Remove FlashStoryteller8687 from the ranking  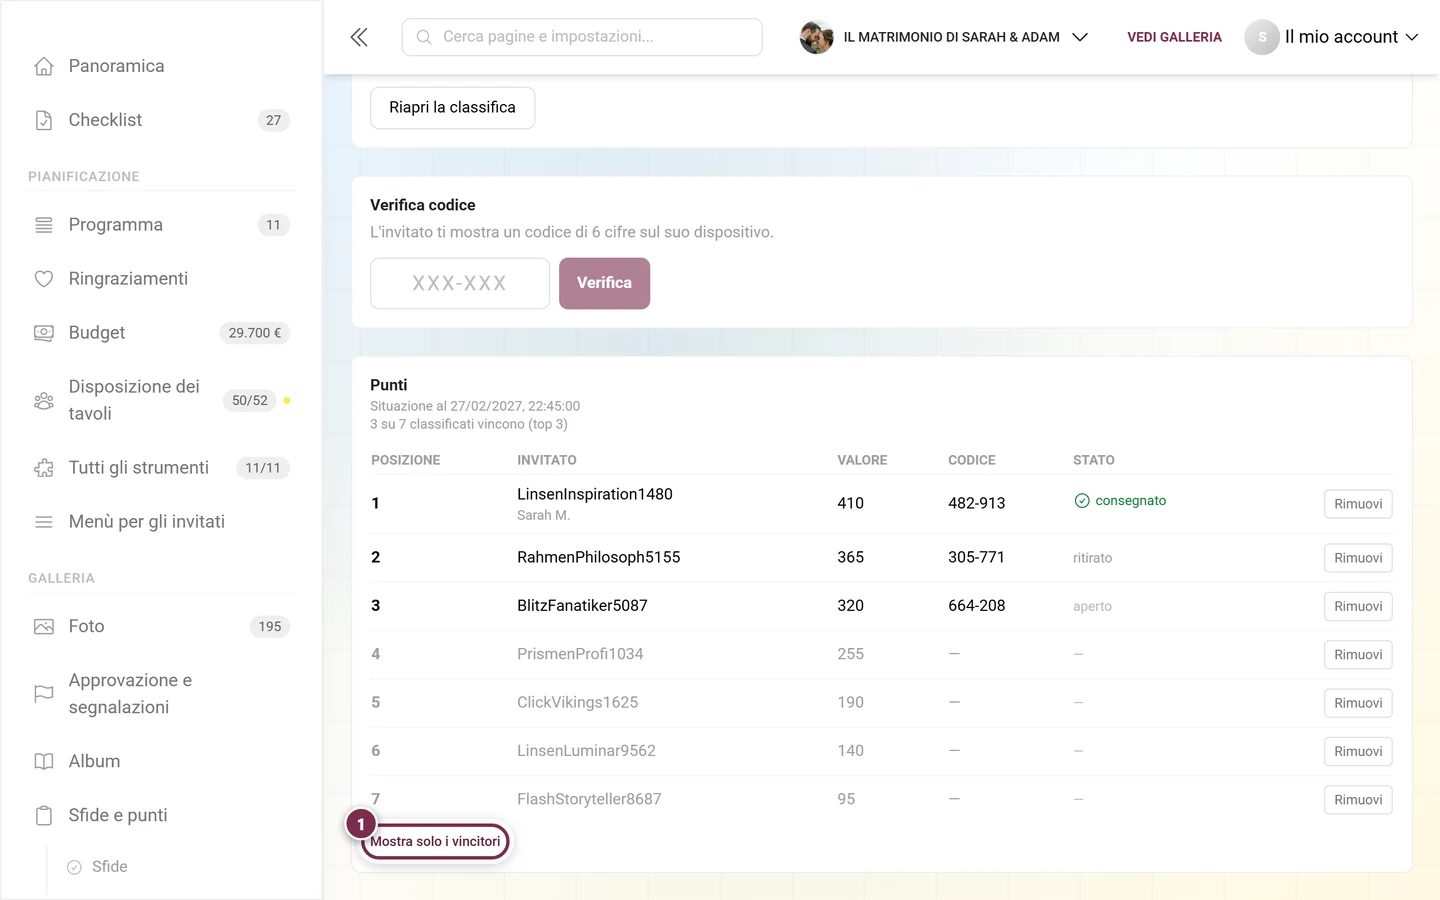click(1358, 800)
